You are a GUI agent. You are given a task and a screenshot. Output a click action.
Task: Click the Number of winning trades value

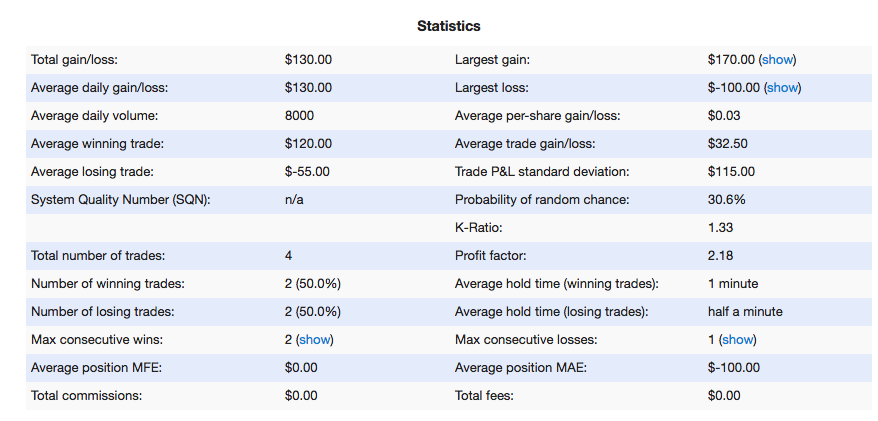click(312, 284)
